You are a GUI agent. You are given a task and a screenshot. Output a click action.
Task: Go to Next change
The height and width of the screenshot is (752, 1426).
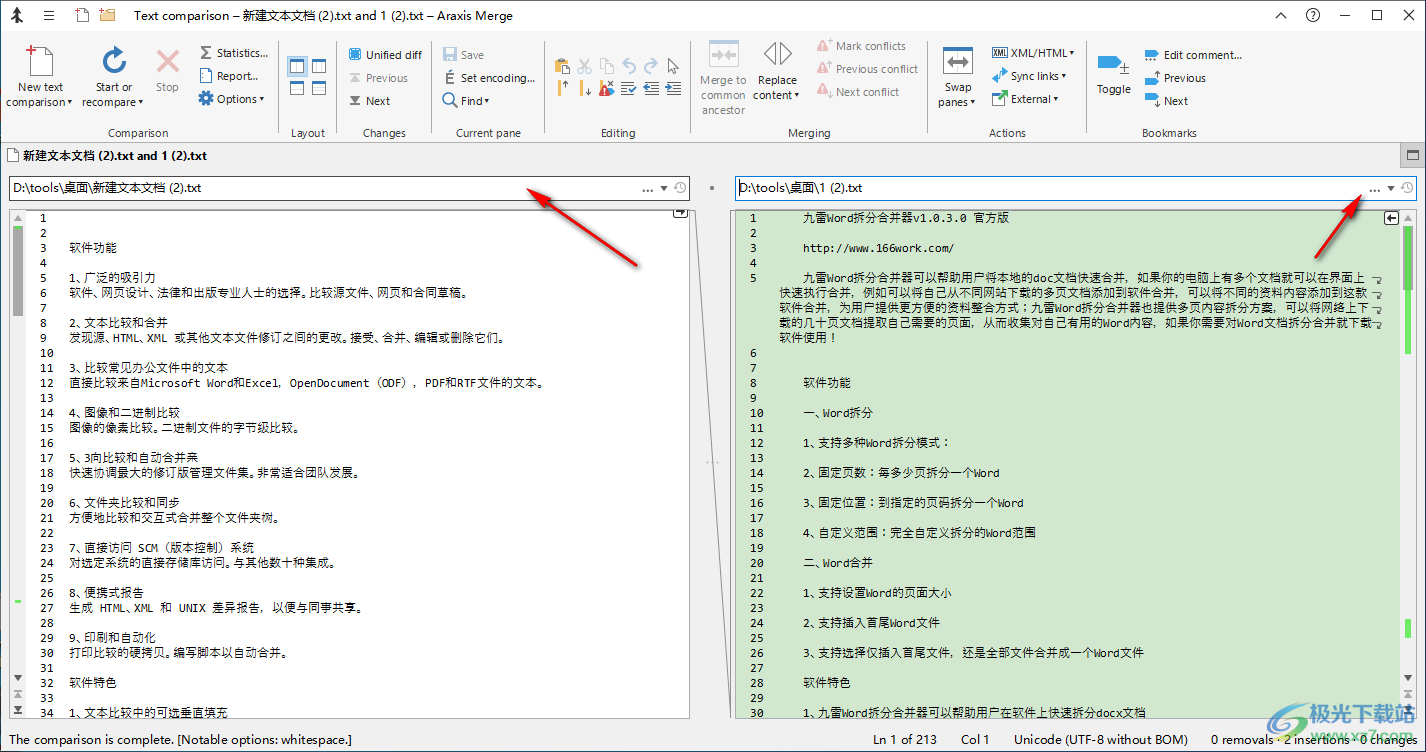(370, 101)
